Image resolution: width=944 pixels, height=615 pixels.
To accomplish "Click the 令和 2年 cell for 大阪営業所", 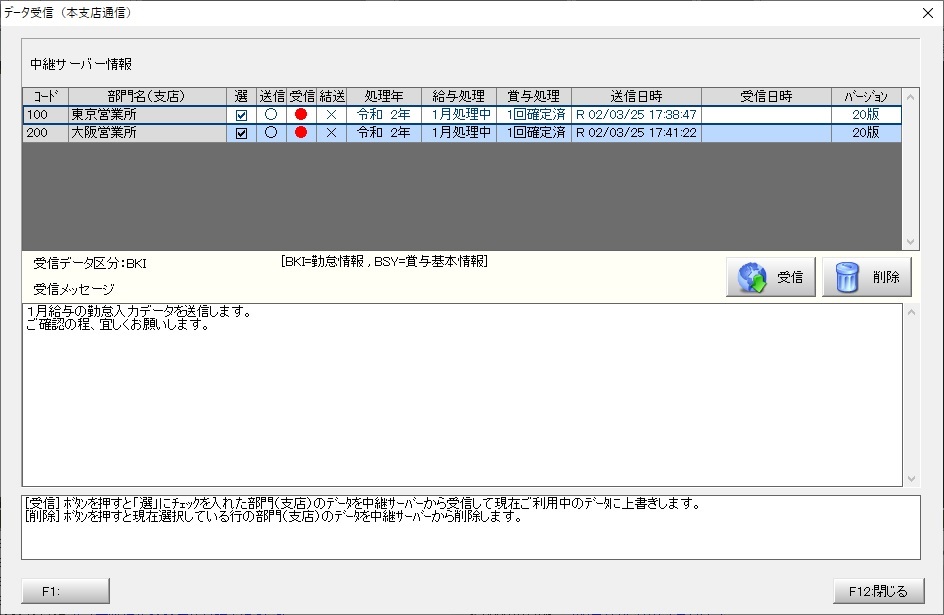I will click(384, 132).
